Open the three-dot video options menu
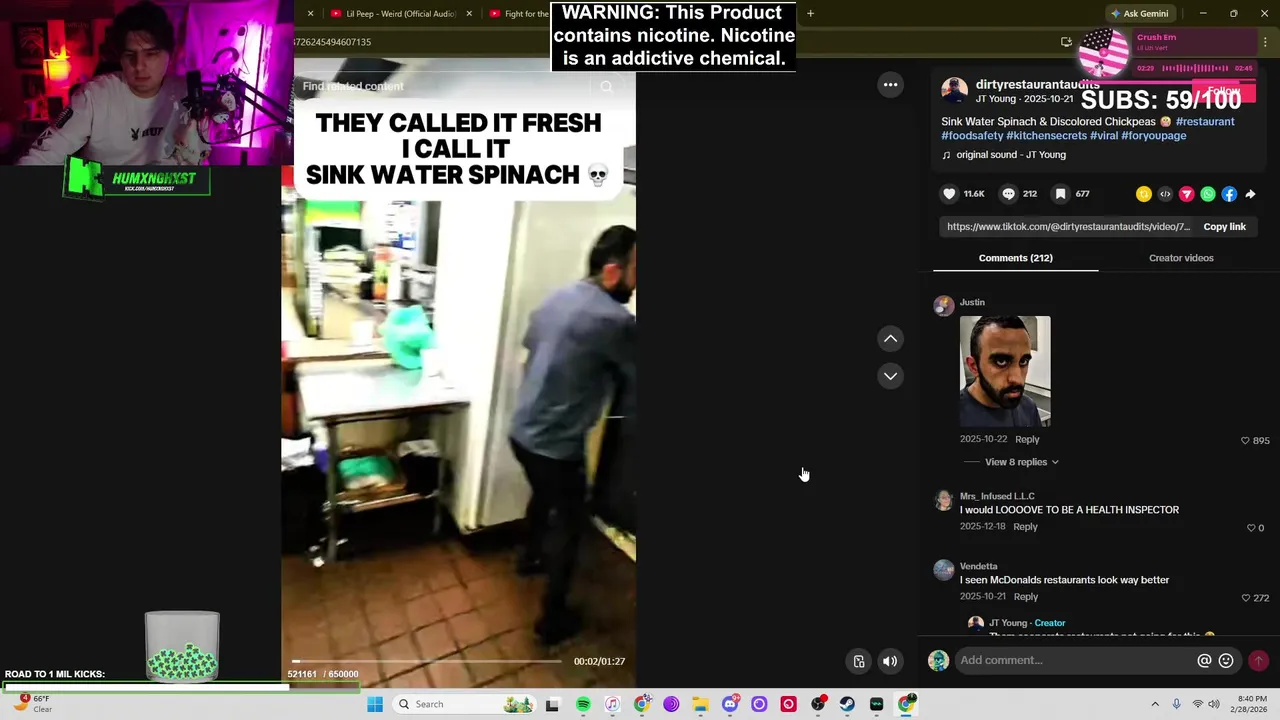This screenshot has height=720, width=1280. 890,85
